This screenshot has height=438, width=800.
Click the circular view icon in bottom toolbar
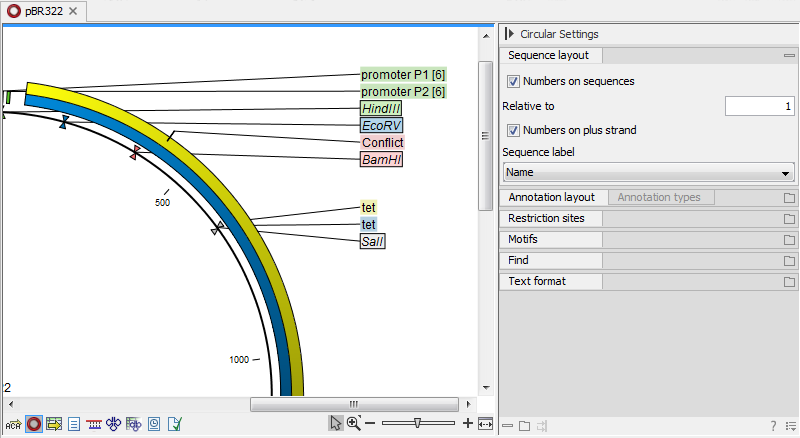click(x=34, y=424)
